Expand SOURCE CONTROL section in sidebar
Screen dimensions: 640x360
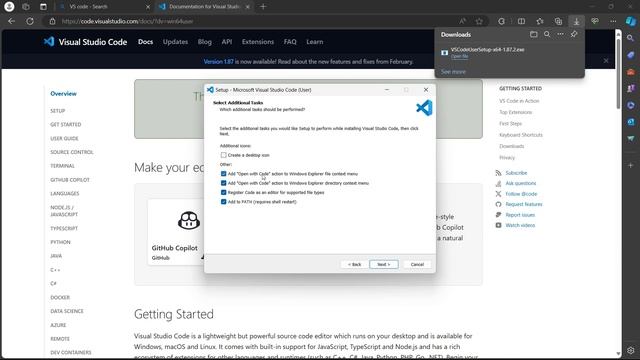pyautogui.click(x=72, y=152)
